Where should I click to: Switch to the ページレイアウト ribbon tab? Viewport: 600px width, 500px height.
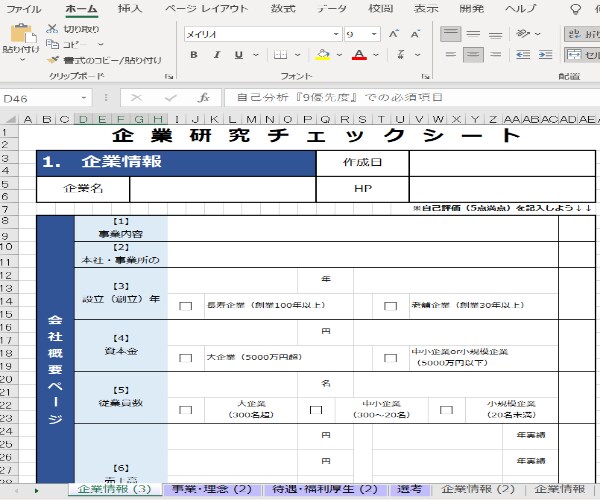[207, 8]
